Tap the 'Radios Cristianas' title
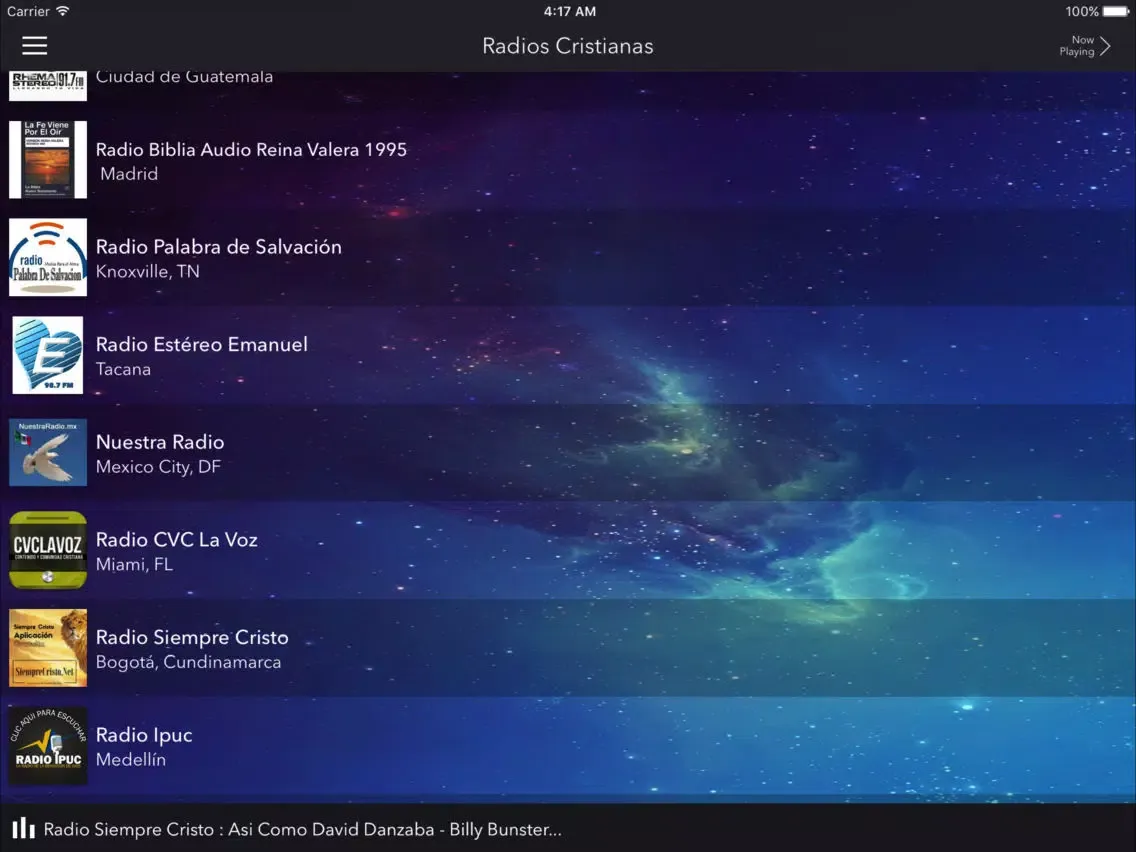 pyautogui.click(x=568, y=46)
